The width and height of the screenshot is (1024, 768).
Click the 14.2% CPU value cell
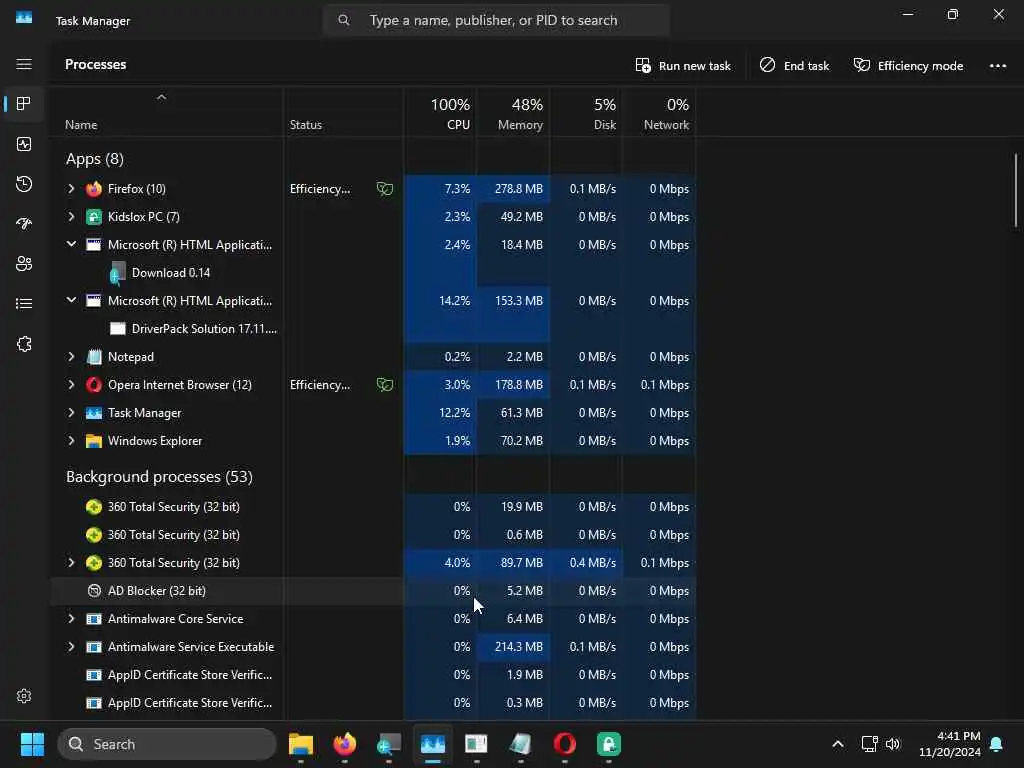[x=440, y=300]
